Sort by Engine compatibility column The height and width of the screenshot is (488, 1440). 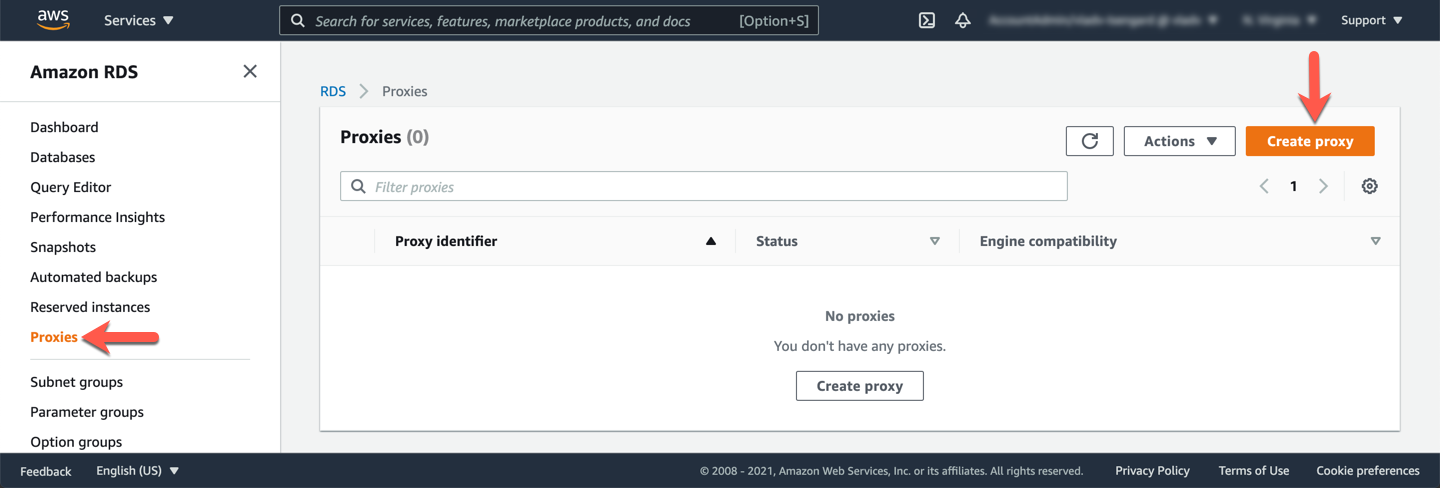pos(1375,241)
